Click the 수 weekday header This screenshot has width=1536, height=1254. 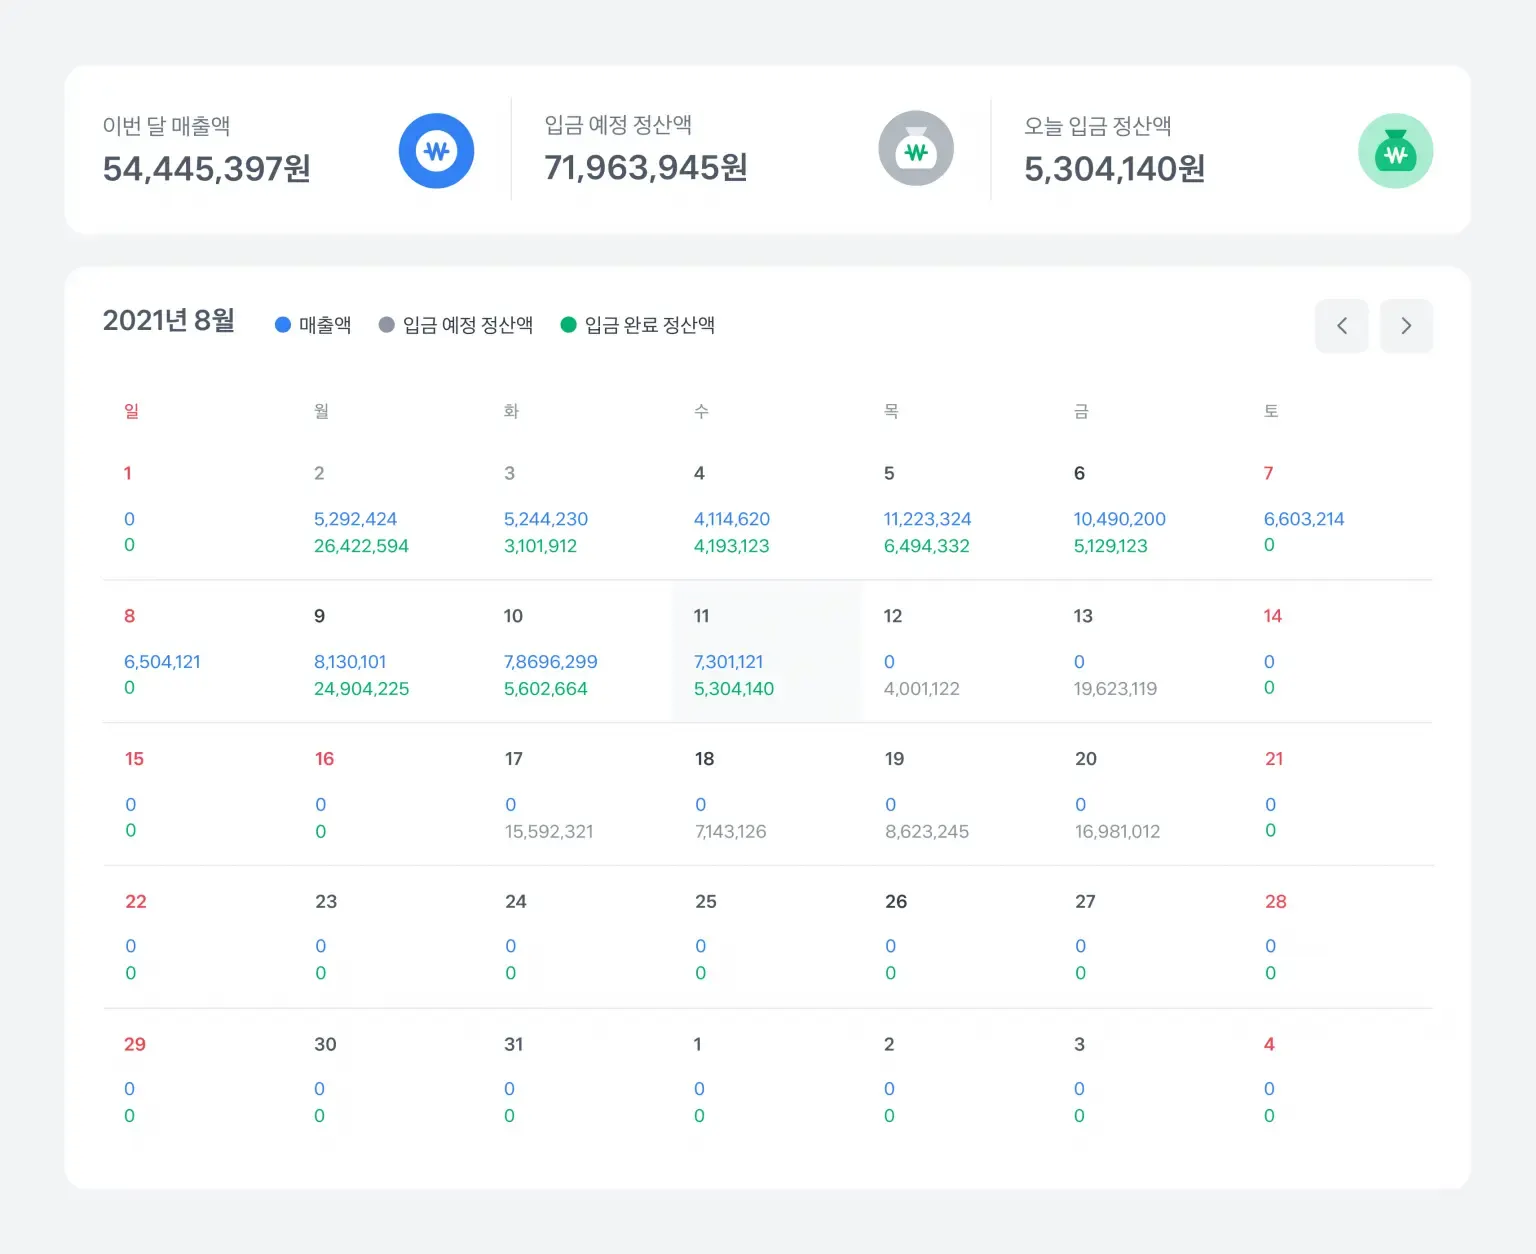(x=701, y=411)
